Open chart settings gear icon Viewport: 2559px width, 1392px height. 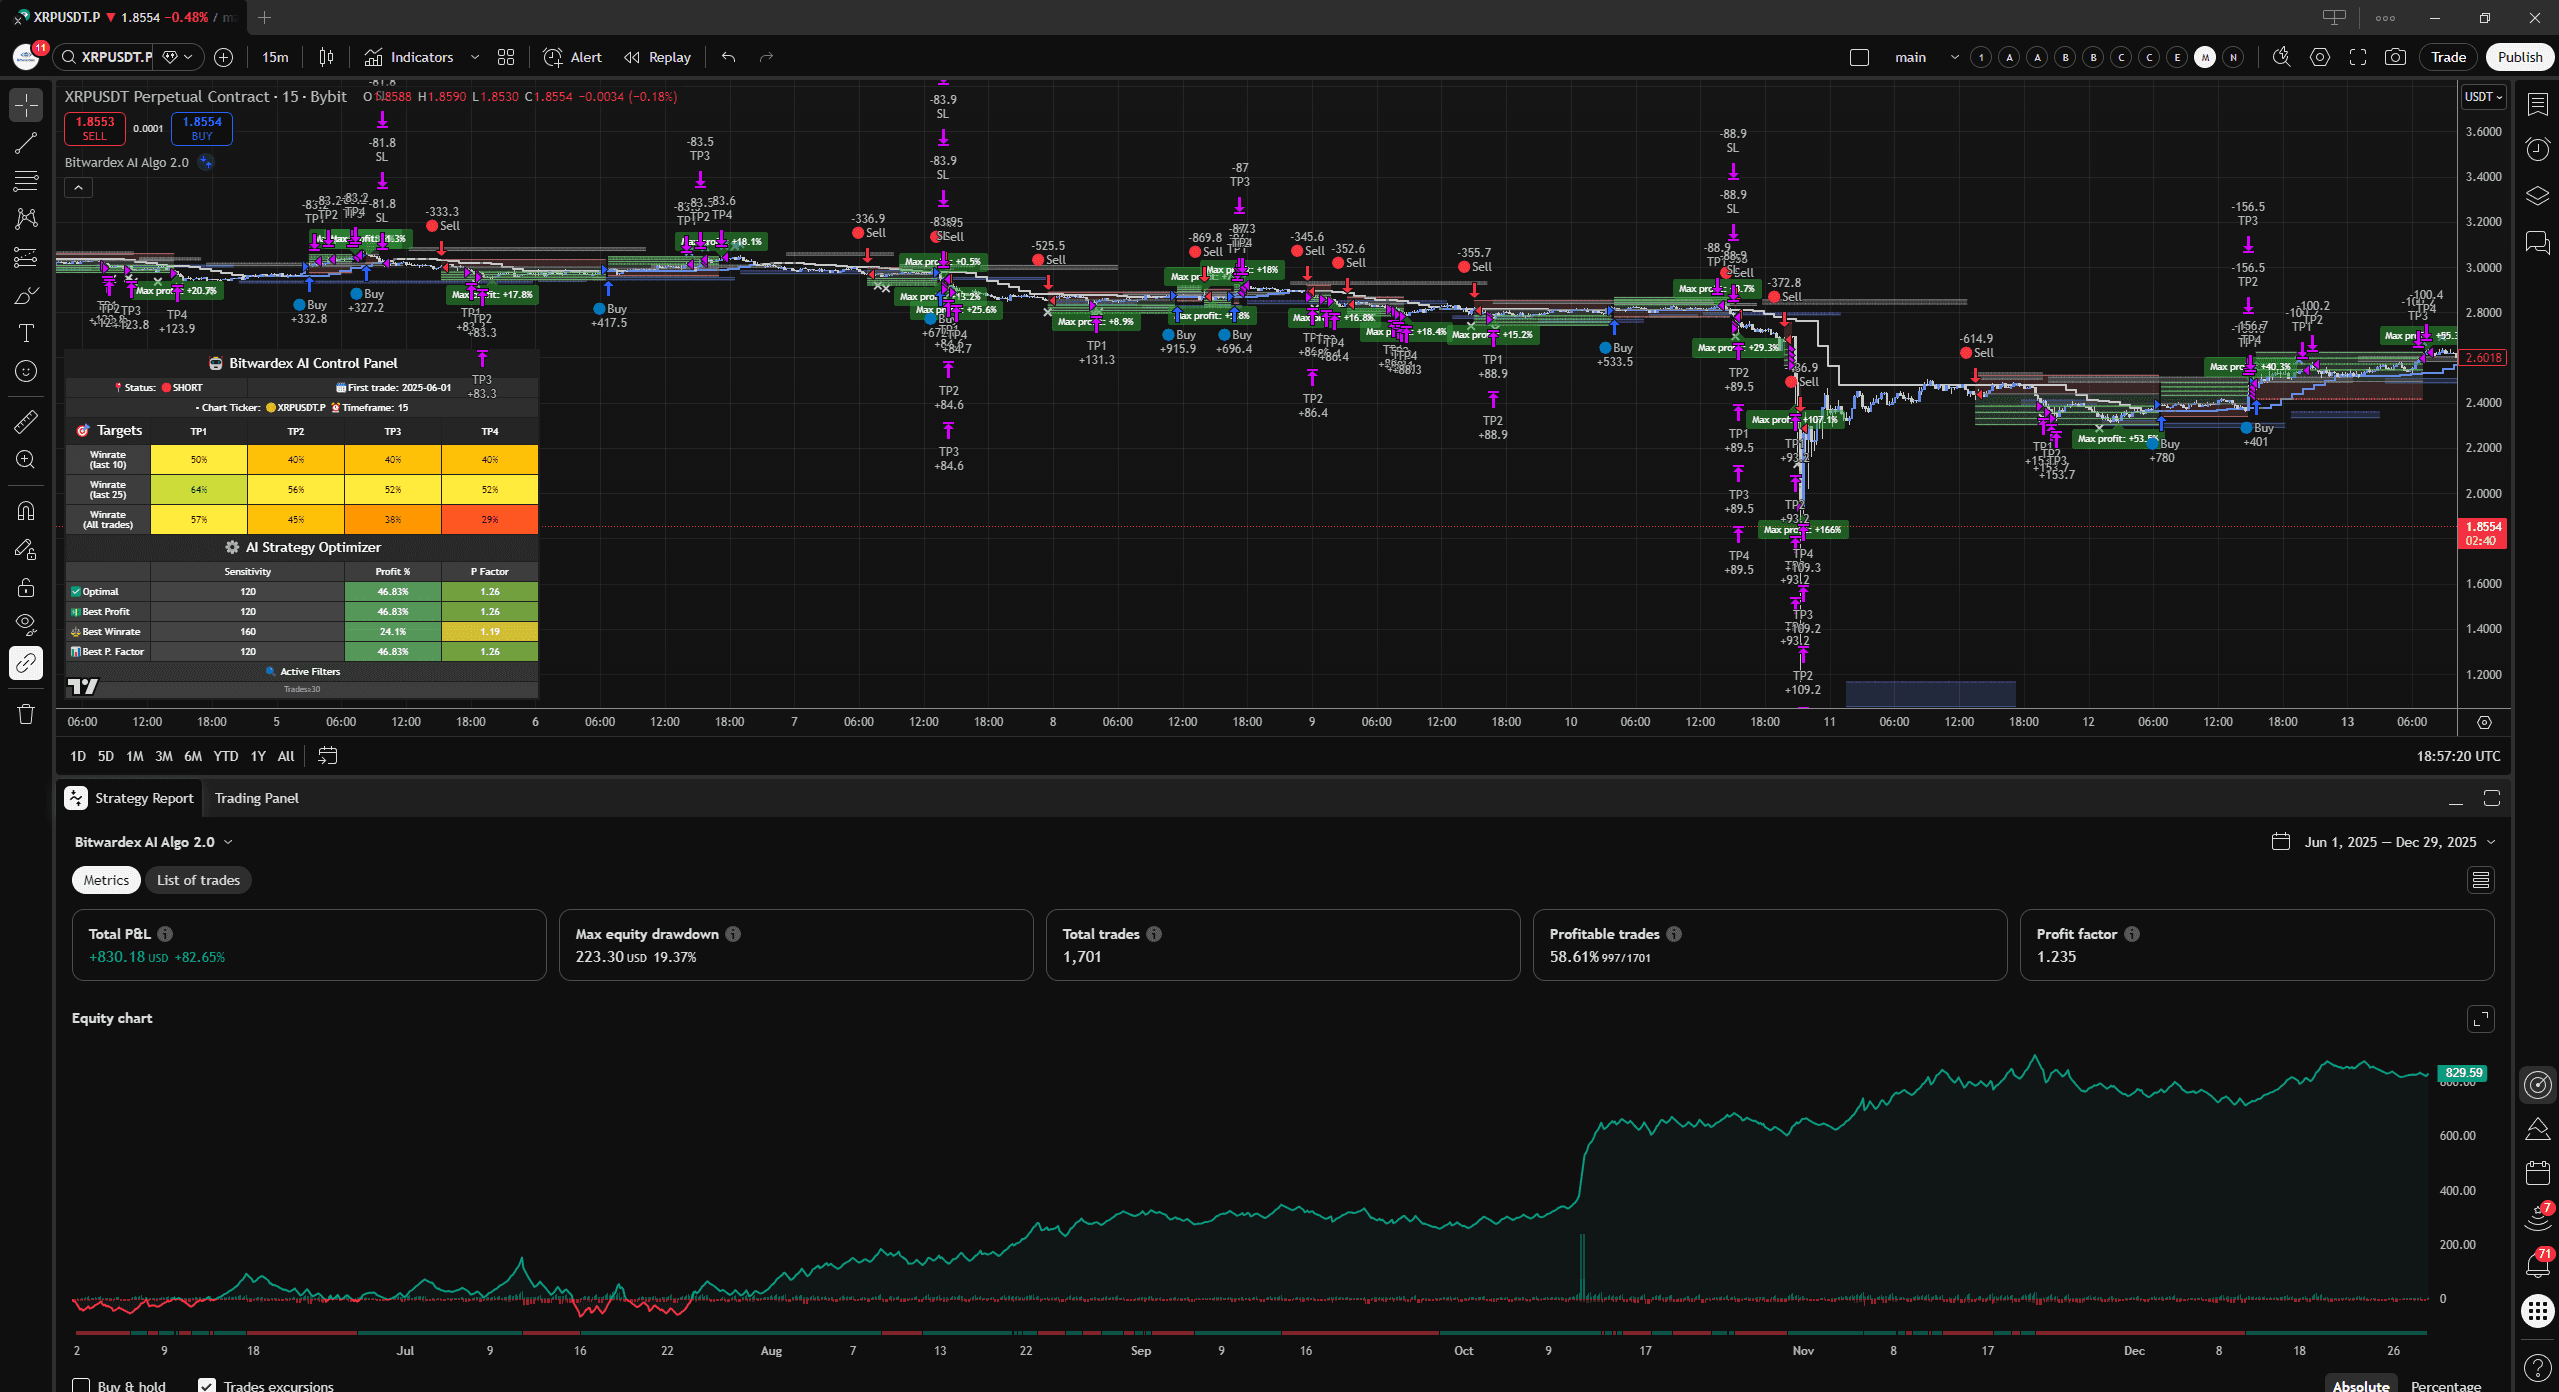point(2320,57)
